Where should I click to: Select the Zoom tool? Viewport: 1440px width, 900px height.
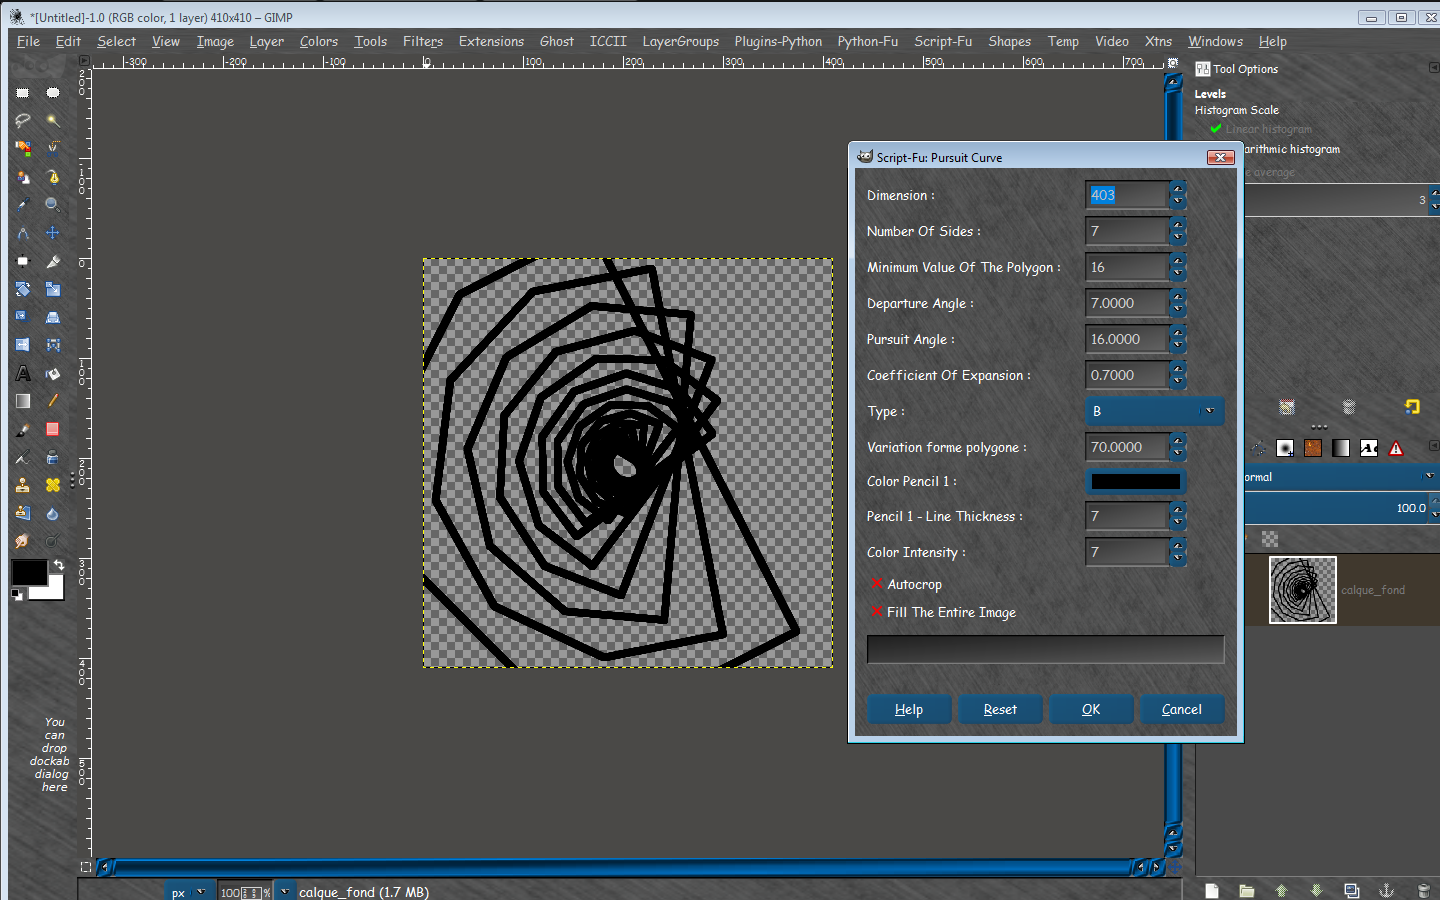pos(52,205)
